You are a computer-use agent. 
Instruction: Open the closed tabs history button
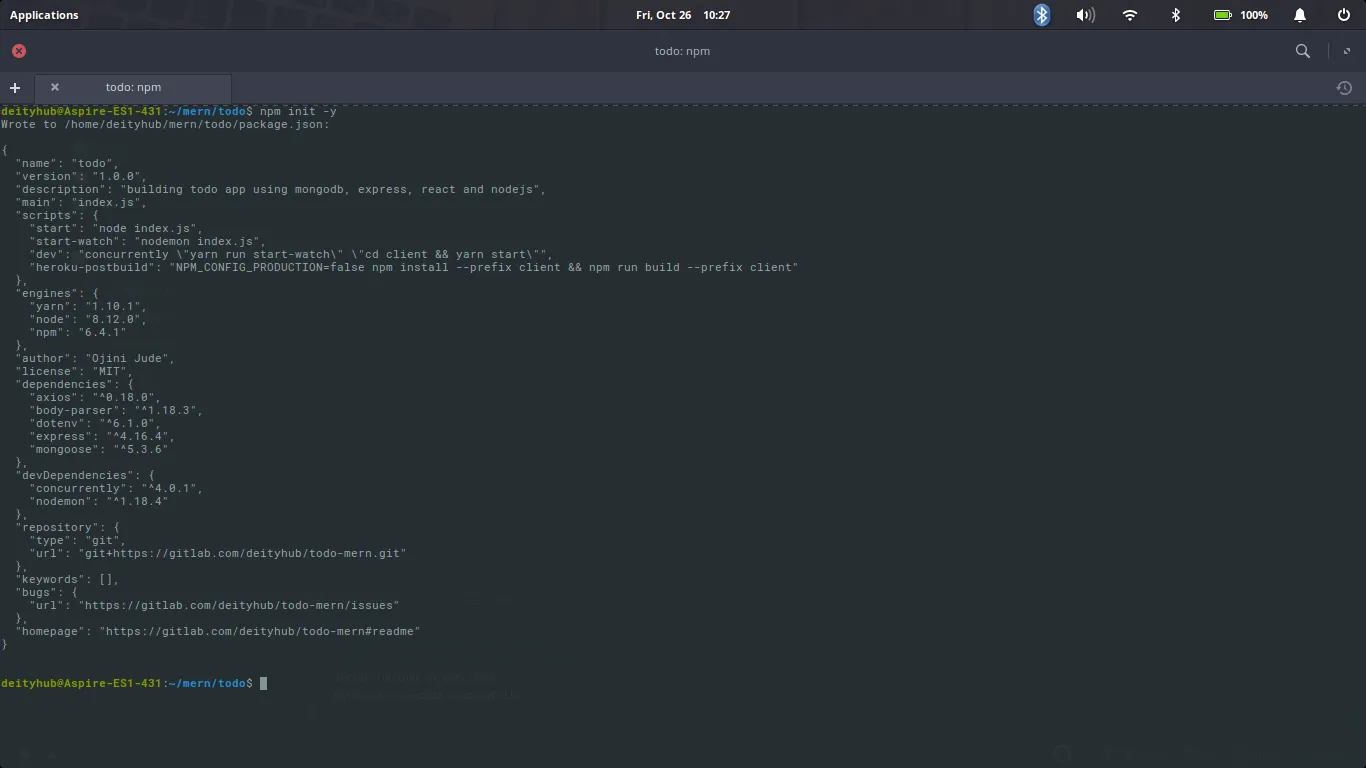click(x=1344, y=88)
